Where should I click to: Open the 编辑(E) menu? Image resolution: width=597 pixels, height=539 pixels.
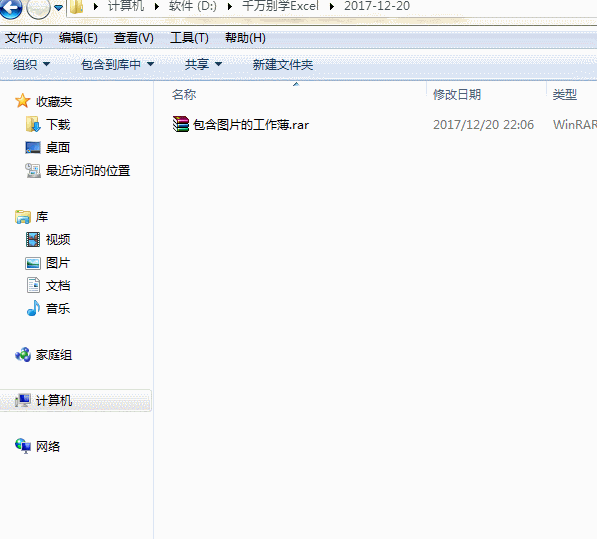[78, 38]
